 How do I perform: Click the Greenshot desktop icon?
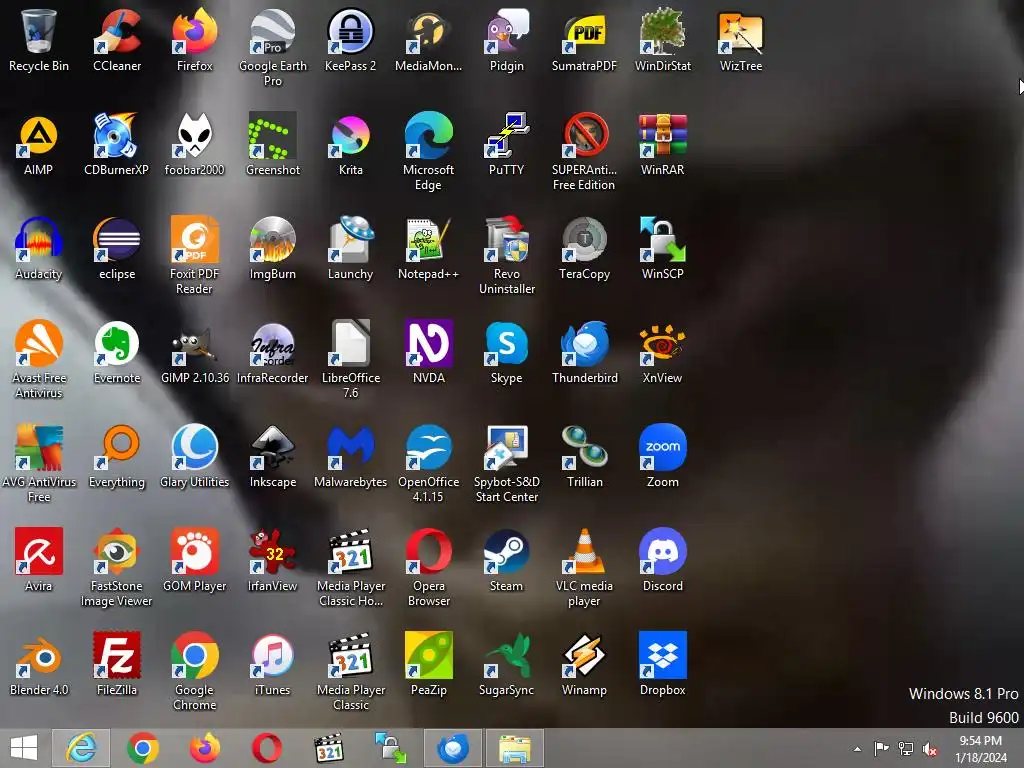tap(272, 144)
